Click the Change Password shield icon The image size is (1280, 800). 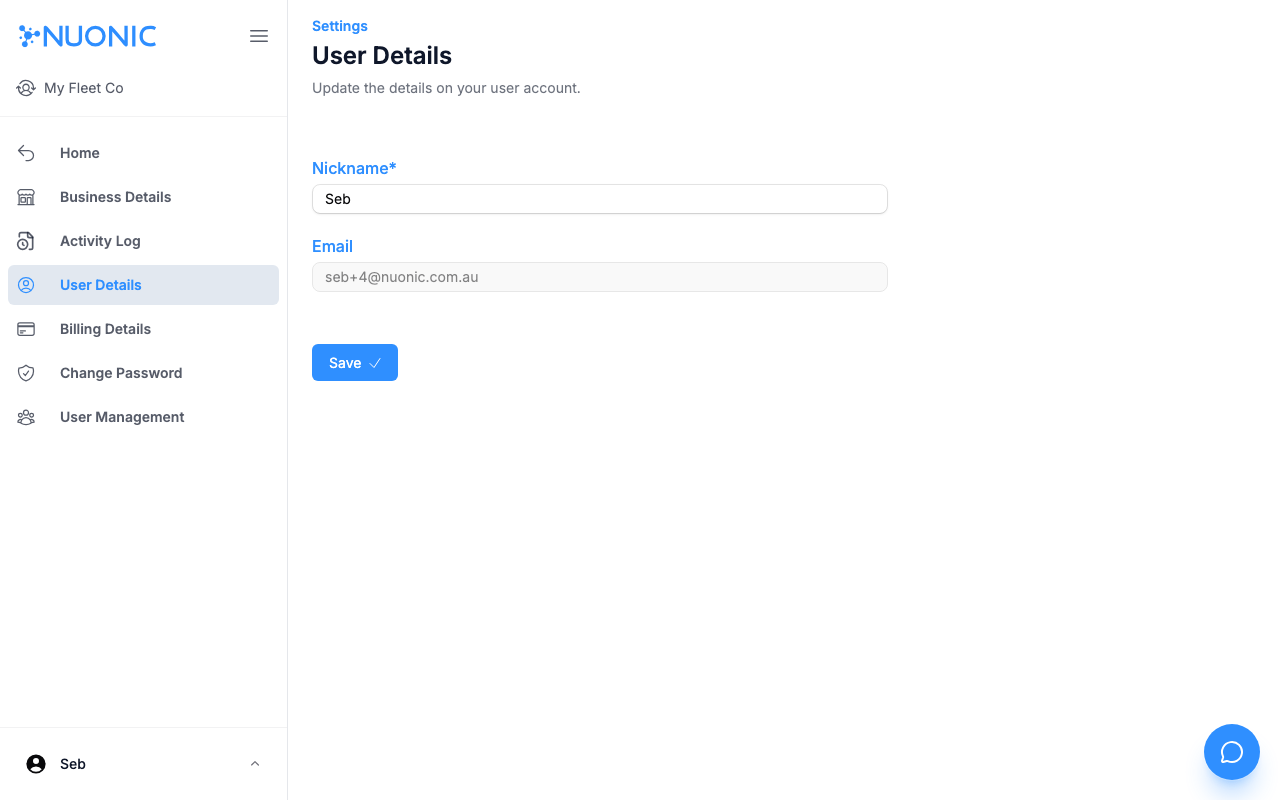point(26,373)
